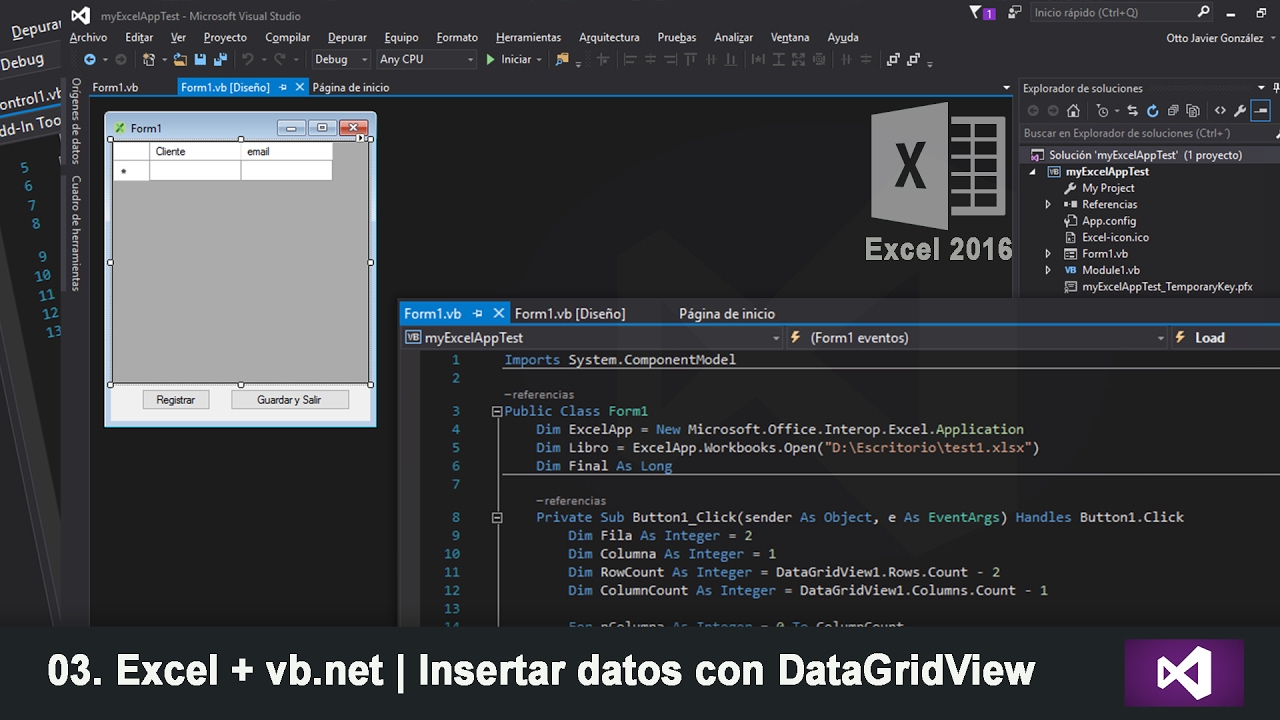Click the Collapse All icon in Solution Explorer
This screenshot has height=720, width=1280.
[x=1172, y=111]
